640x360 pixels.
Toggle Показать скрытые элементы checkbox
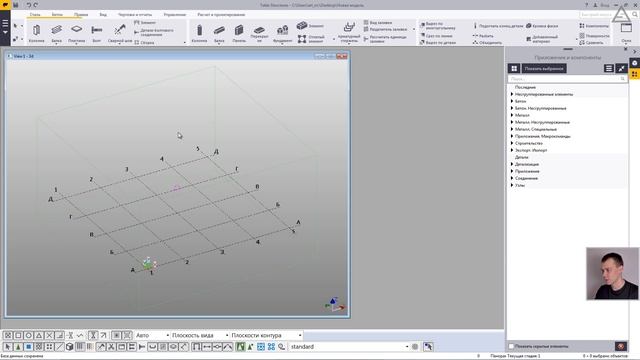[511, 346]
